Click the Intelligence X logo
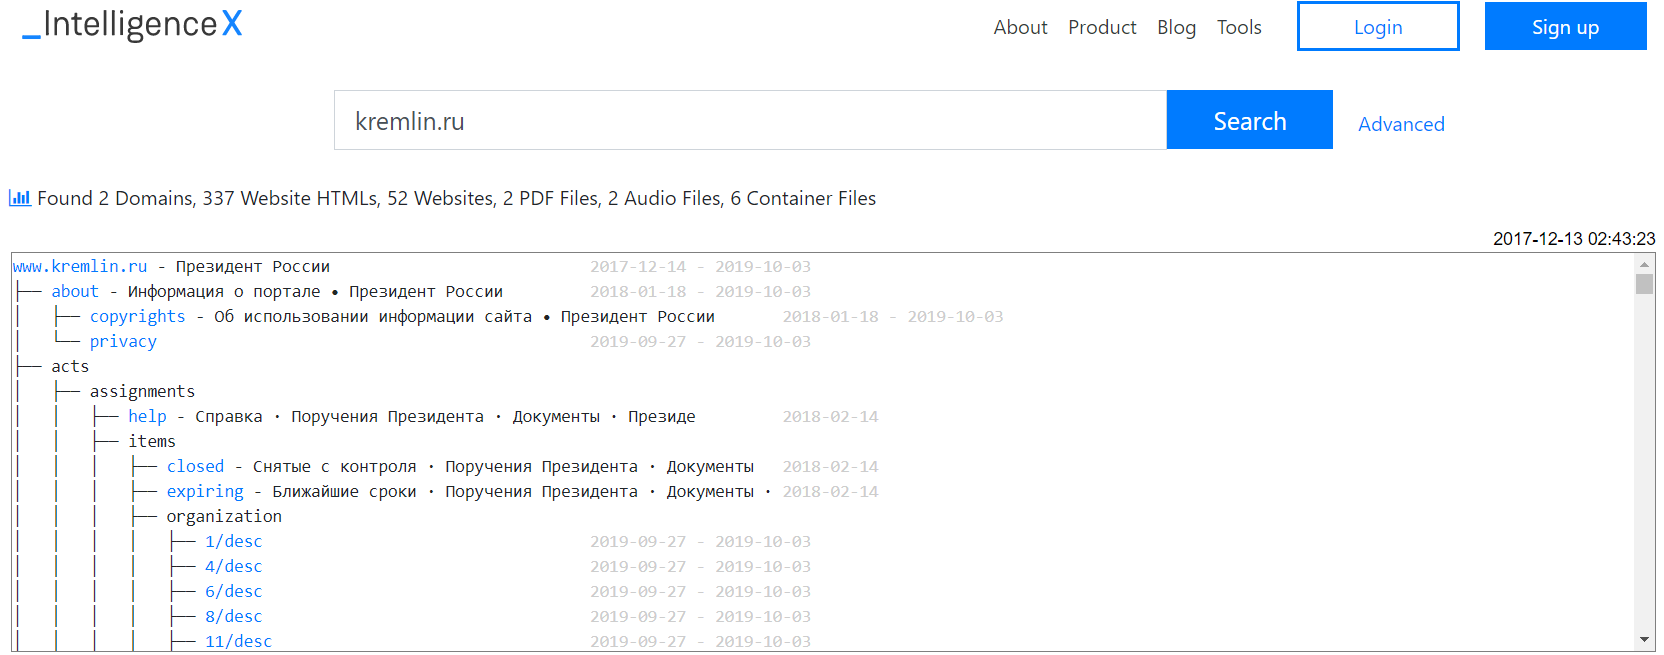The width and height of the screenshot is (1664, 655). pos(132,25)
